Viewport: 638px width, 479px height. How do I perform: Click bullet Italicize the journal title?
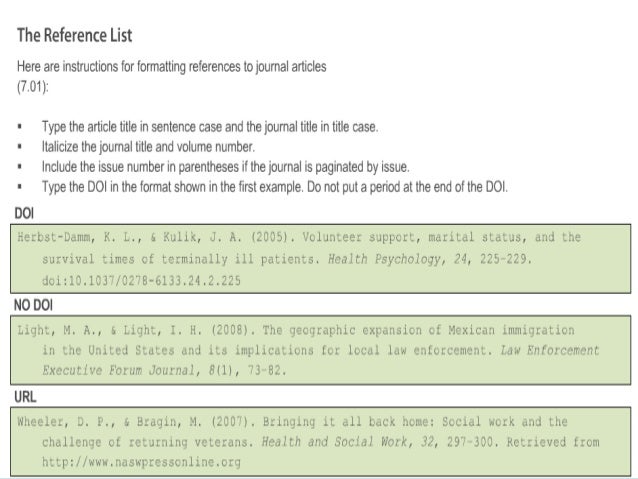[x=149, y=147]
